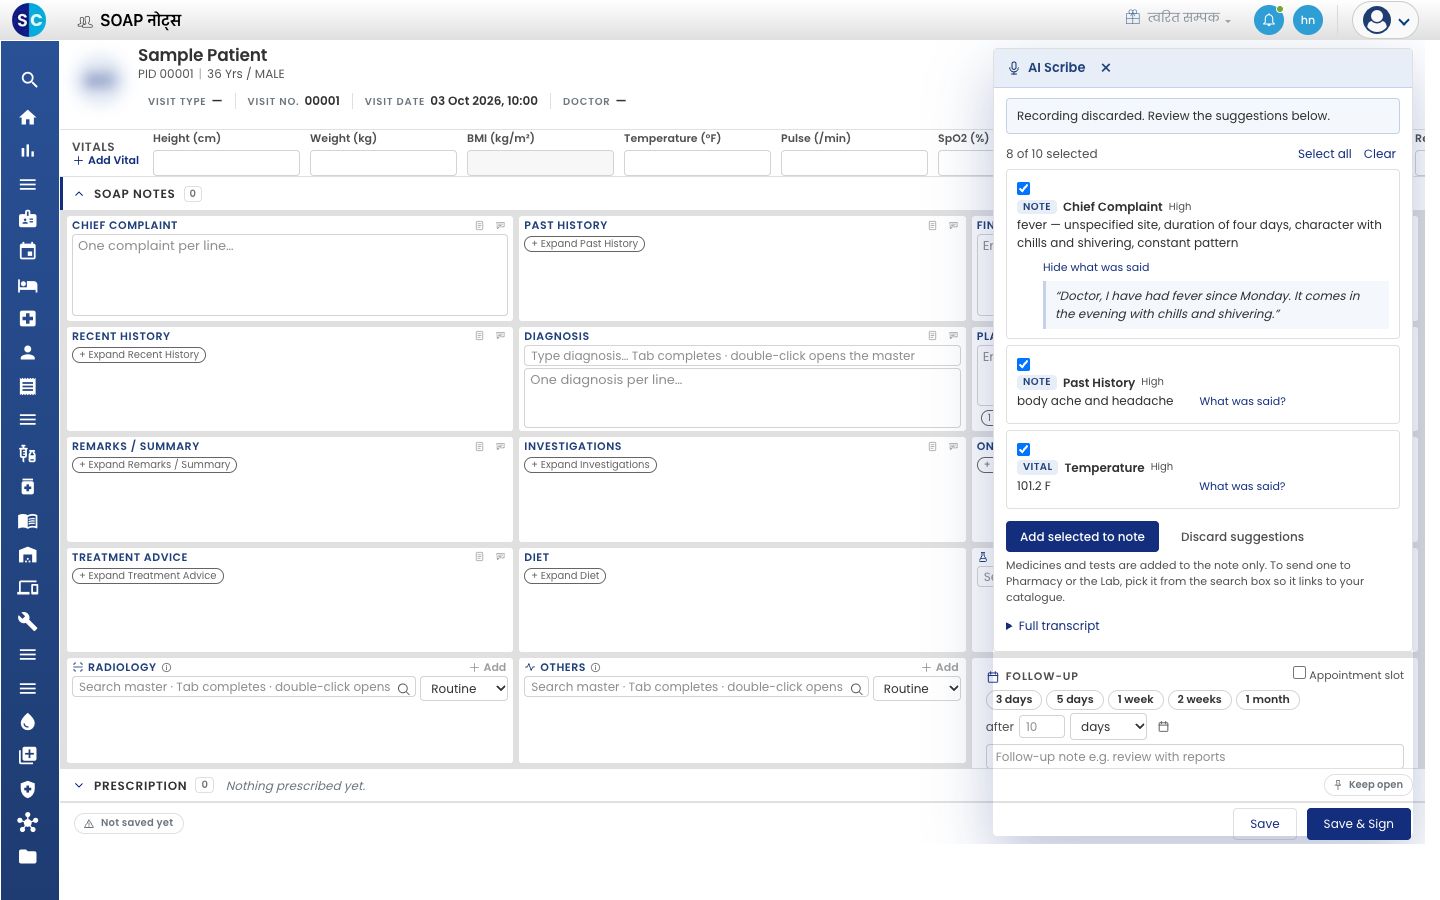This screenshot has height=900, width=1440.
Task: Choose the '1 week' follow-up chip
Action: (x=1135, y=700)
